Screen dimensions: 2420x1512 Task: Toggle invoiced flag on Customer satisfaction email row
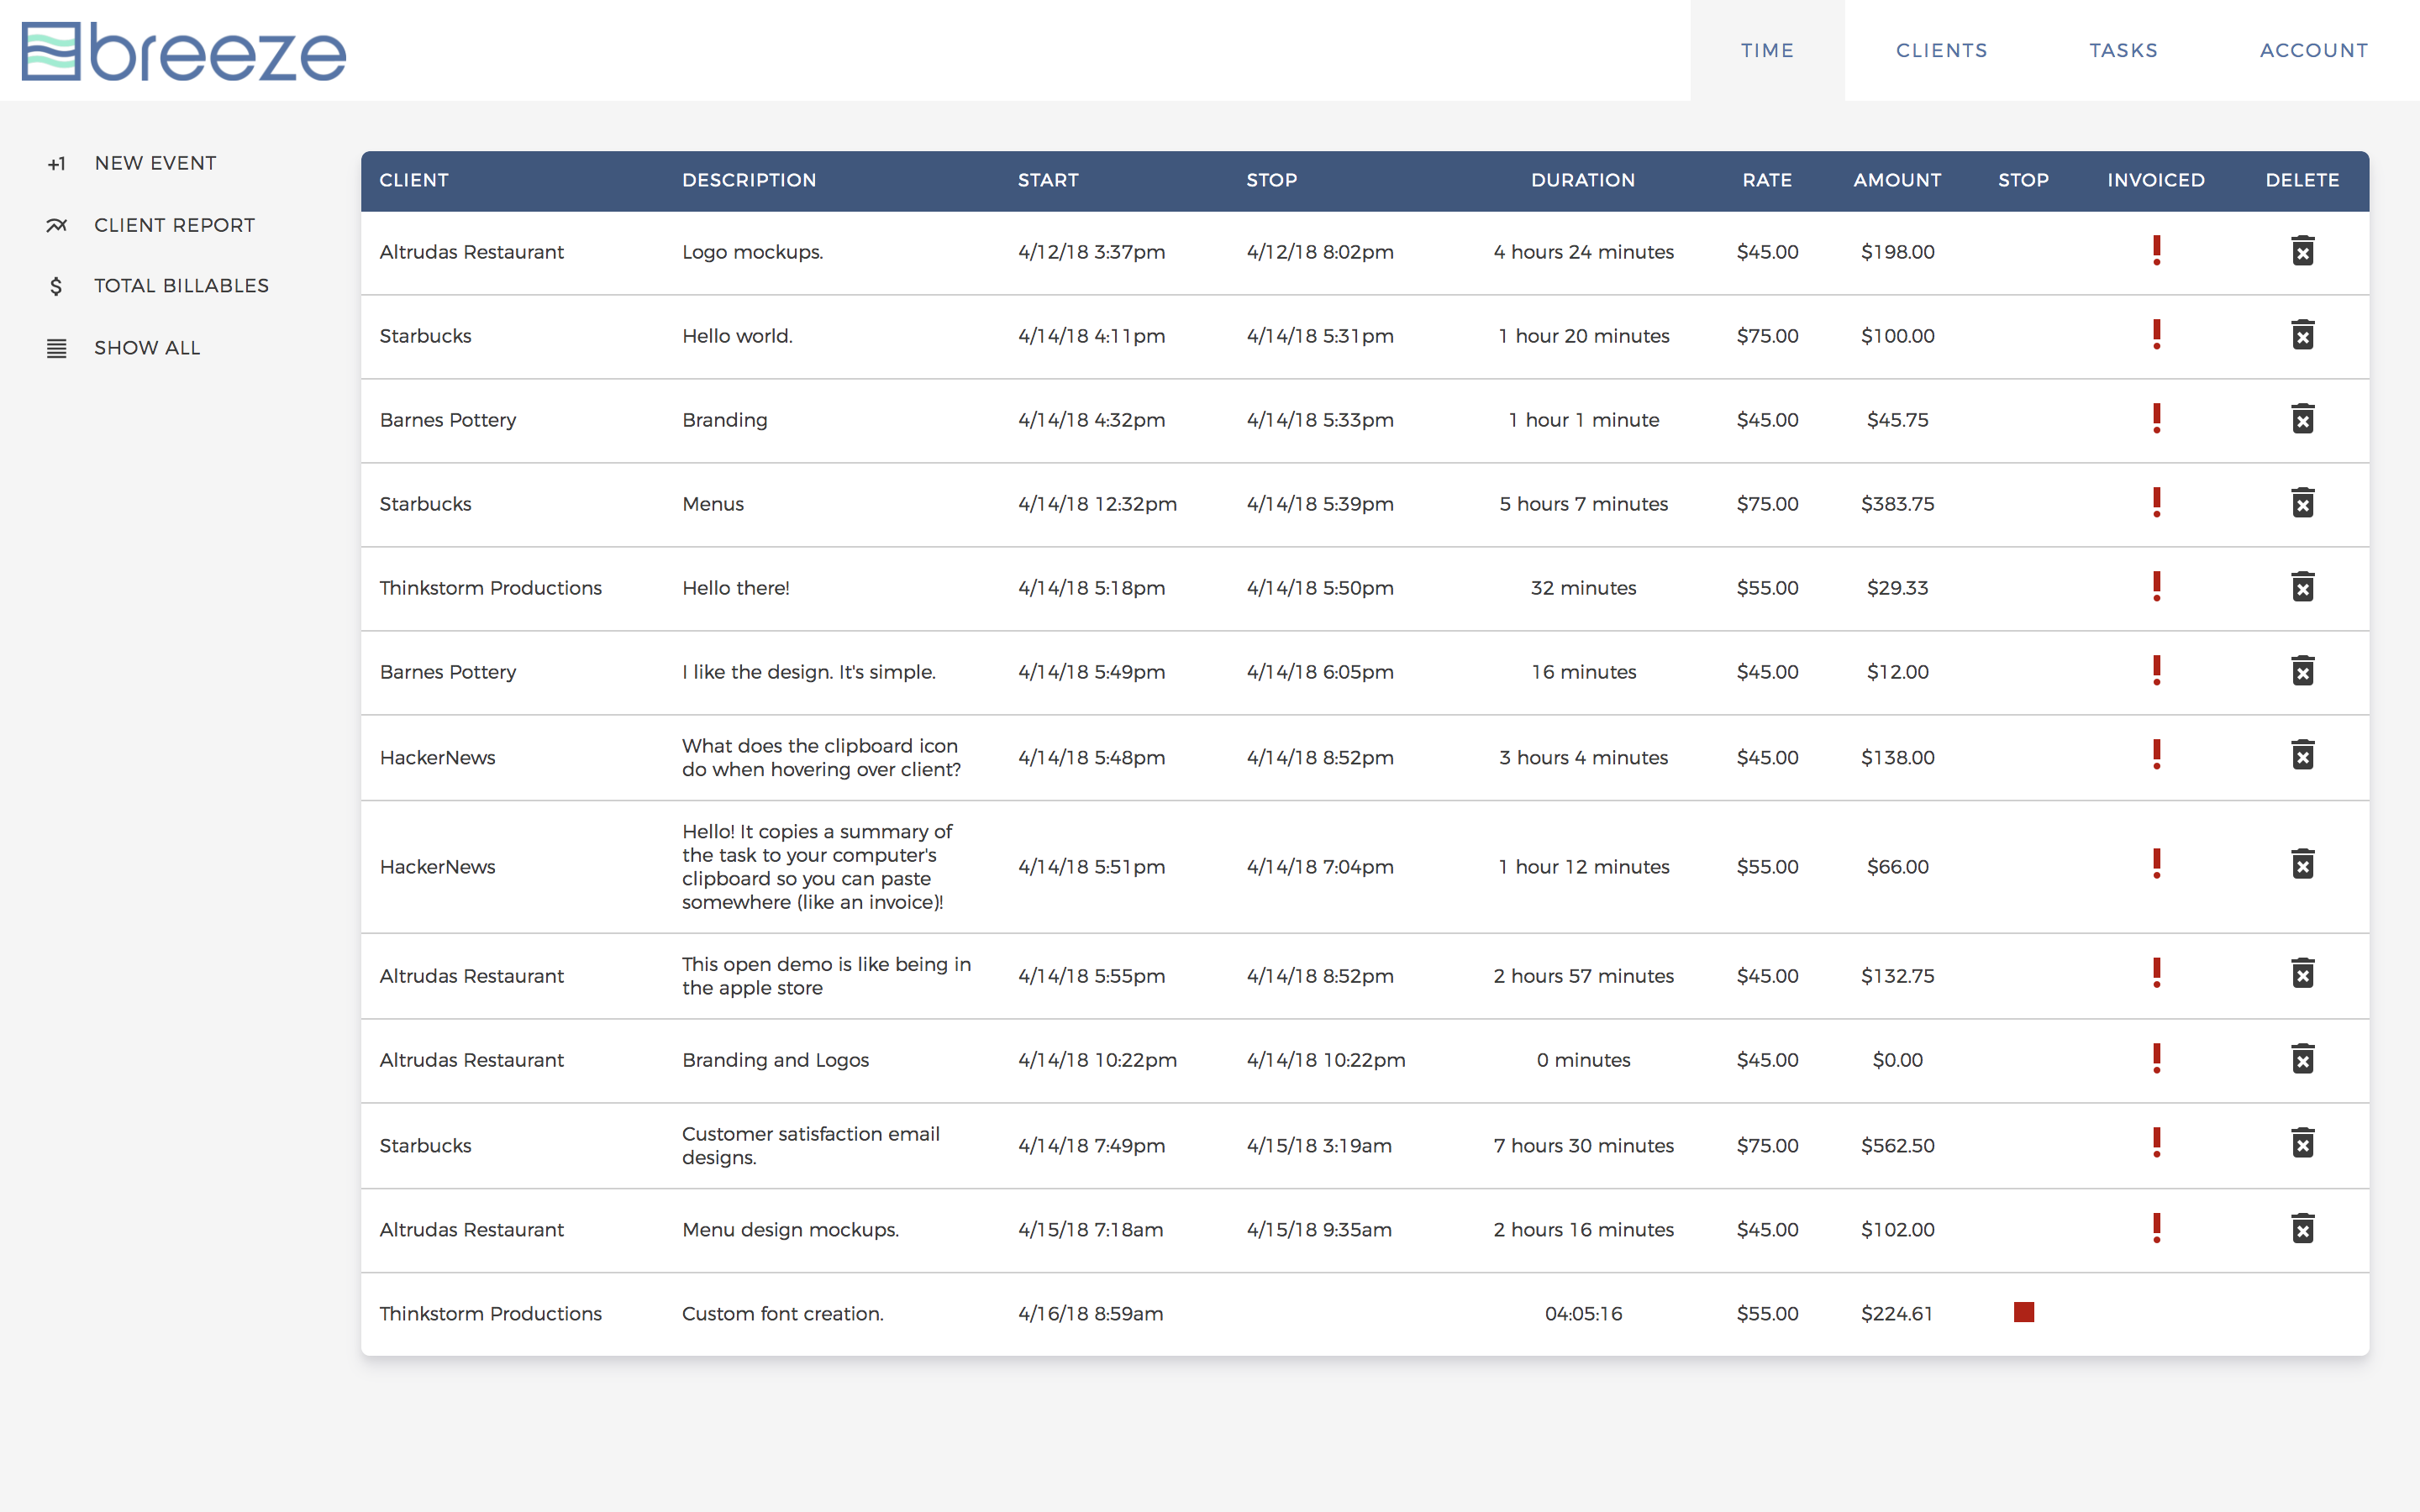(2156, 1143)
